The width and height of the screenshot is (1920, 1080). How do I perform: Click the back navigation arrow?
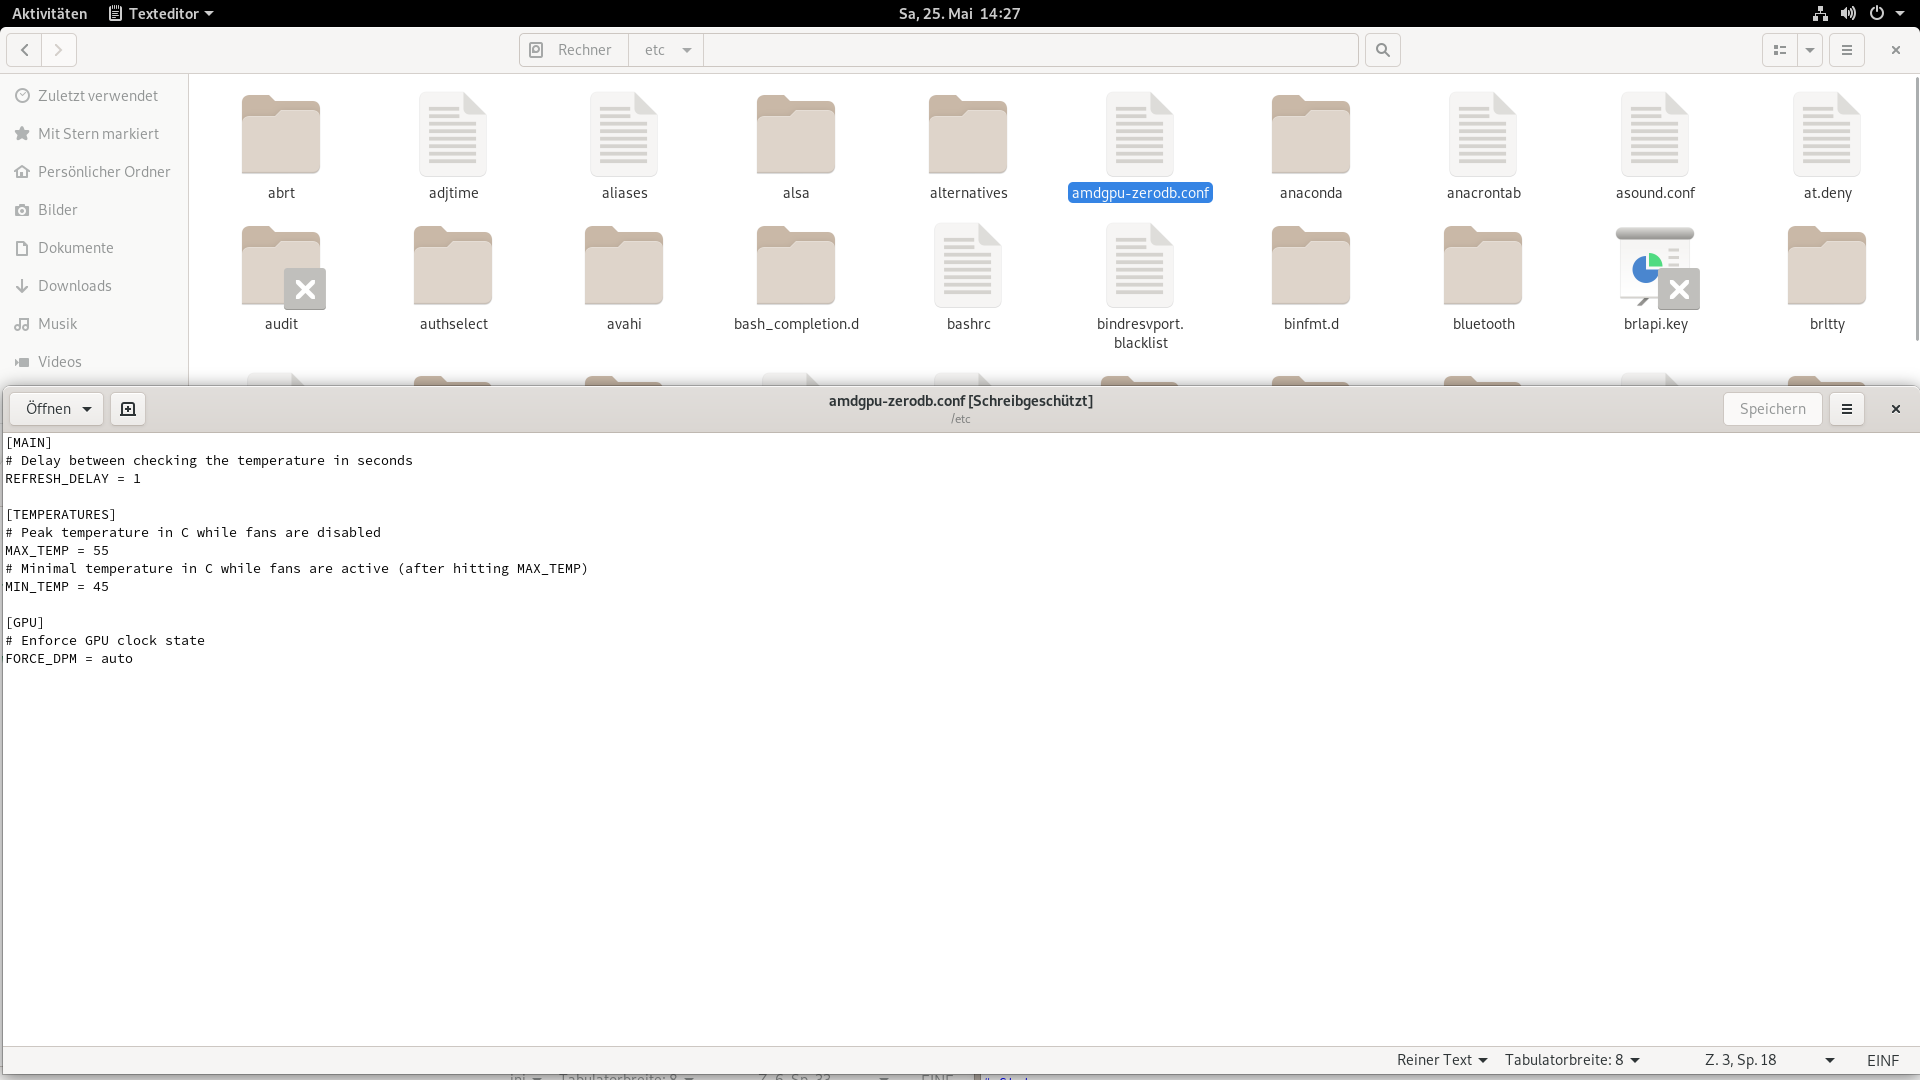[x=25, y=50]
